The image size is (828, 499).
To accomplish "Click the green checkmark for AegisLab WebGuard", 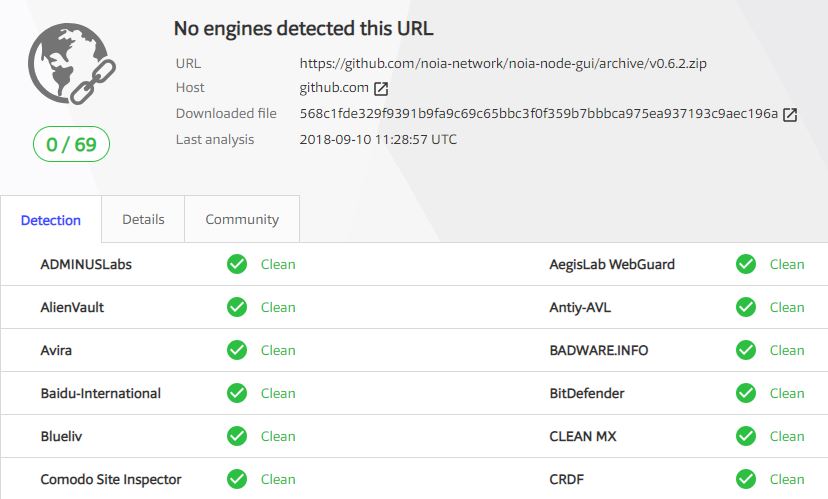I will click(x=746, y=264).
